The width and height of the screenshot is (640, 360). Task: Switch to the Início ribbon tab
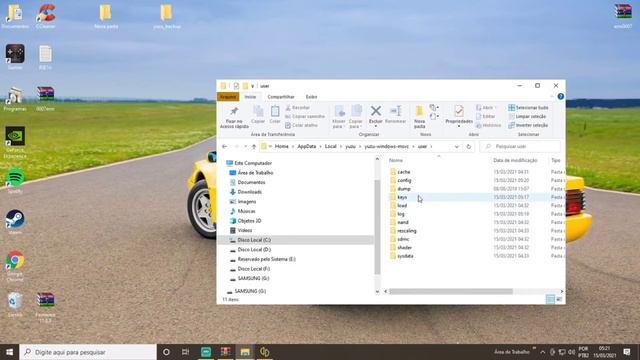250,97
